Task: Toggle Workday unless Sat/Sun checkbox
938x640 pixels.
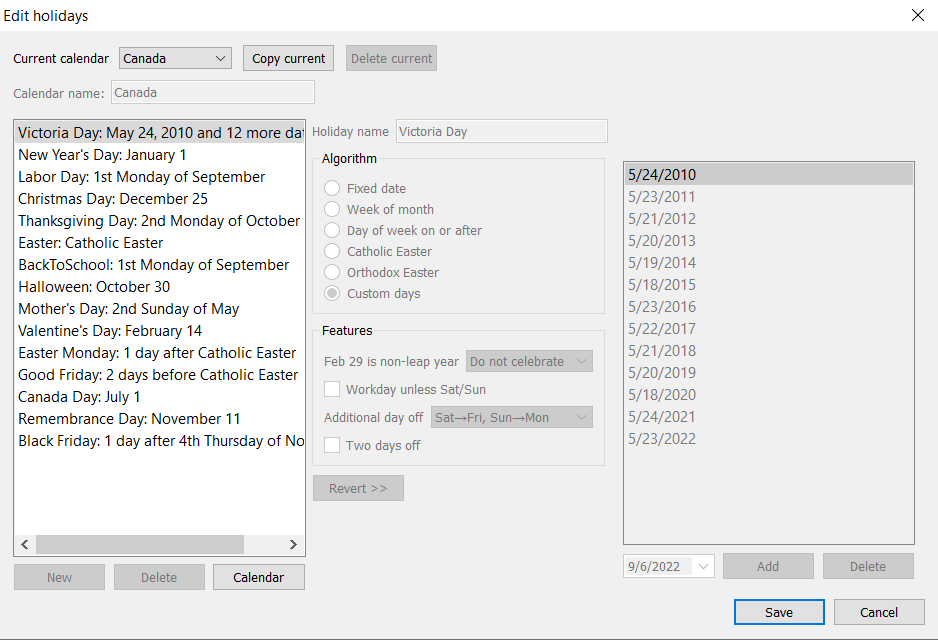Action: click(332, 389)
